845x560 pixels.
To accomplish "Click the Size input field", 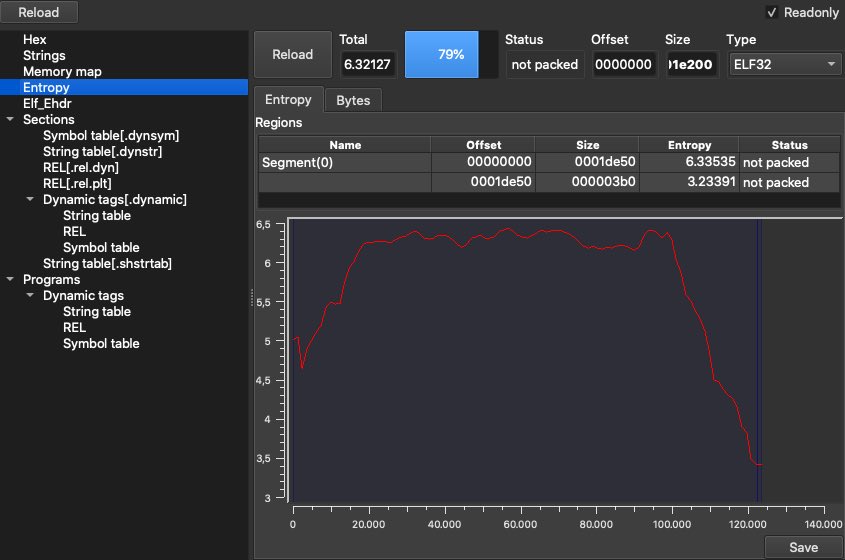I will click(x=692, y=65).
